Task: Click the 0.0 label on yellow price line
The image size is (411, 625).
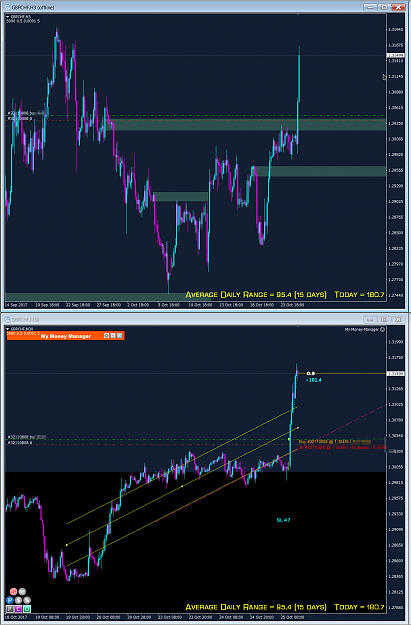Action: coord(311,373)
